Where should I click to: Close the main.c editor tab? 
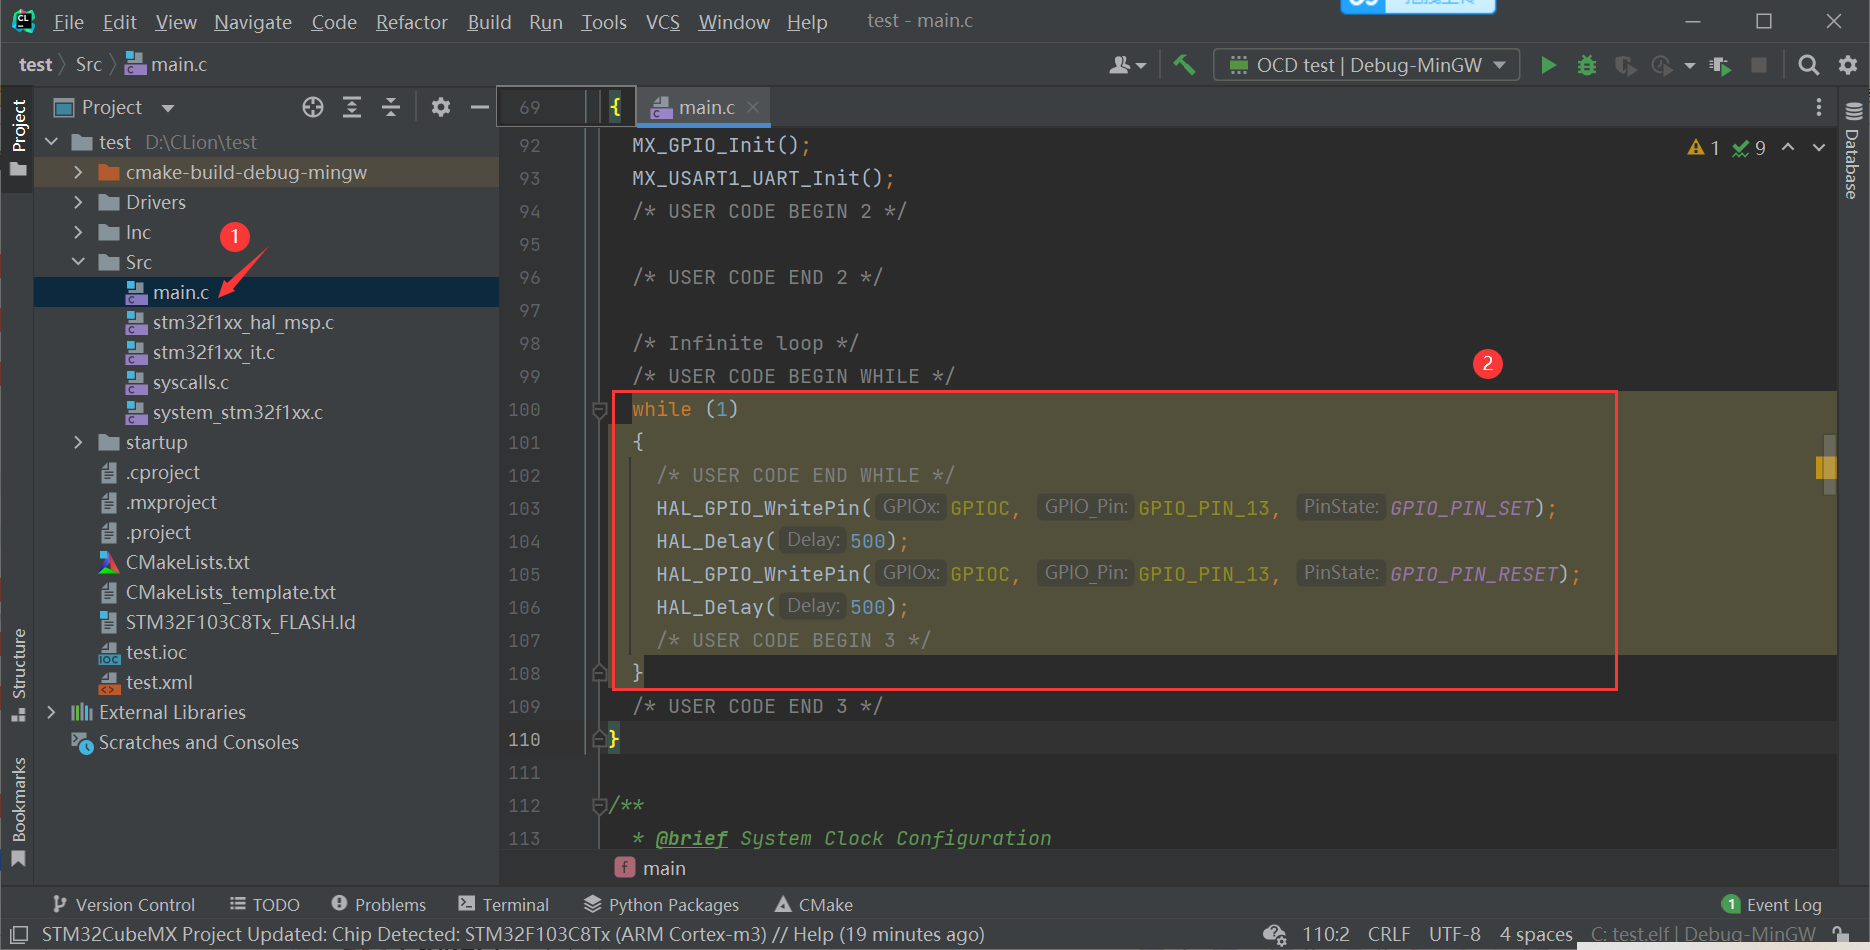[x=752, y=107]
